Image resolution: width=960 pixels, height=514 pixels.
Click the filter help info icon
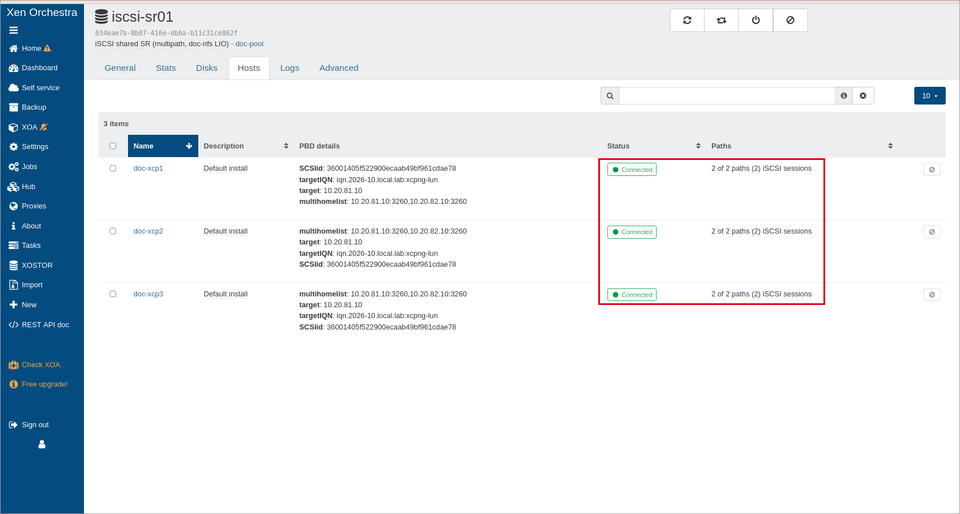[844, 96]
